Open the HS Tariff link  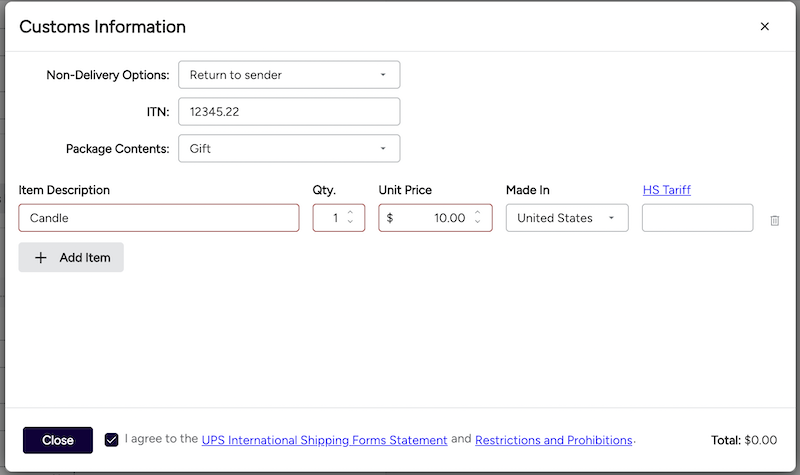pos(666,190)
